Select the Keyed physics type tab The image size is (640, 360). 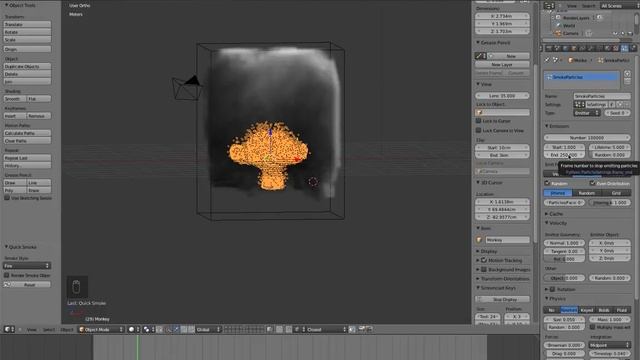click(587, 310)
